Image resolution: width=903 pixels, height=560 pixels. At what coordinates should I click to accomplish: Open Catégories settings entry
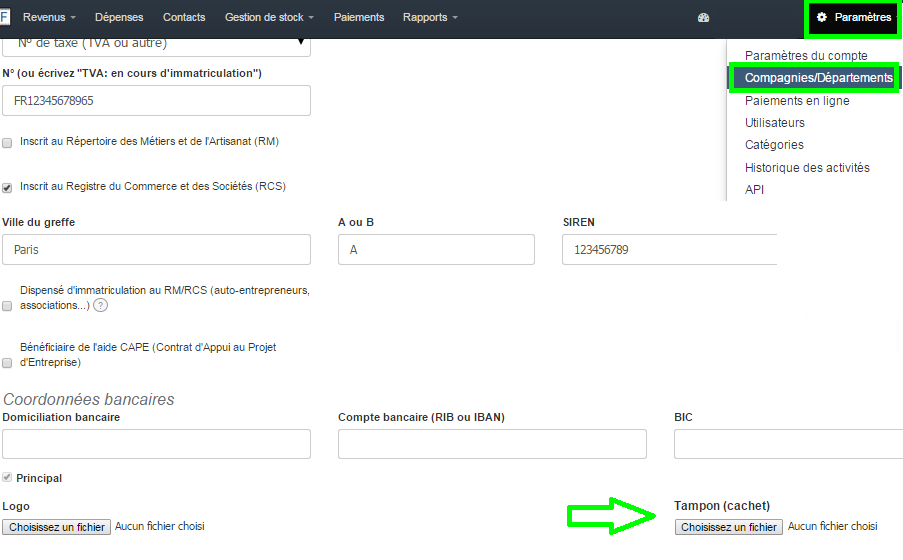pyautogui.click(x=774, y=145)
